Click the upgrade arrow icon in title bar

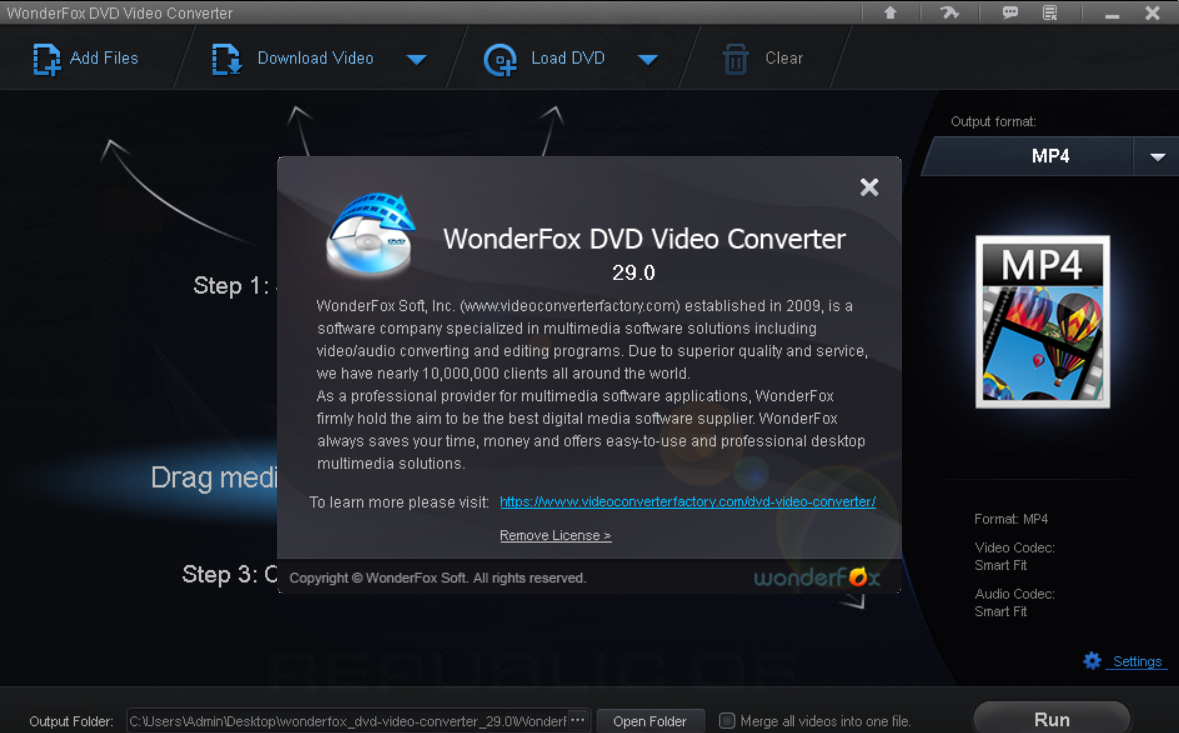click(x=890, y=13)
